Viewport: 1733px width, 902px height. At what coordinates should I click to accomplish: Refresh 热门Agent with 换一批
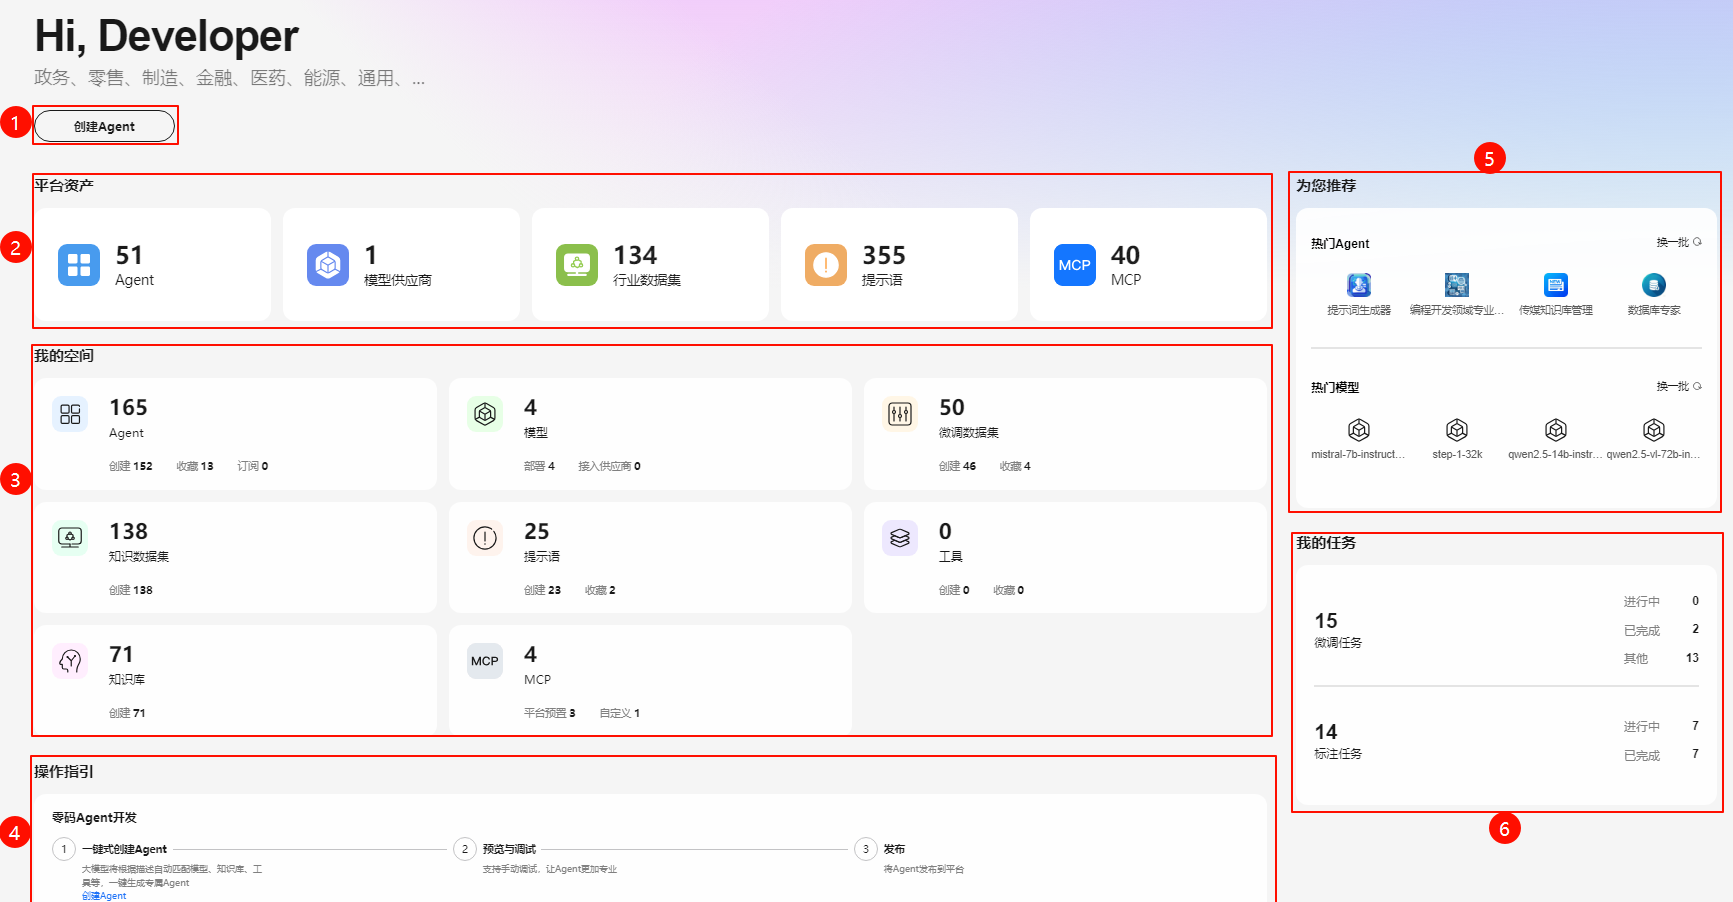pos(1678,242)
